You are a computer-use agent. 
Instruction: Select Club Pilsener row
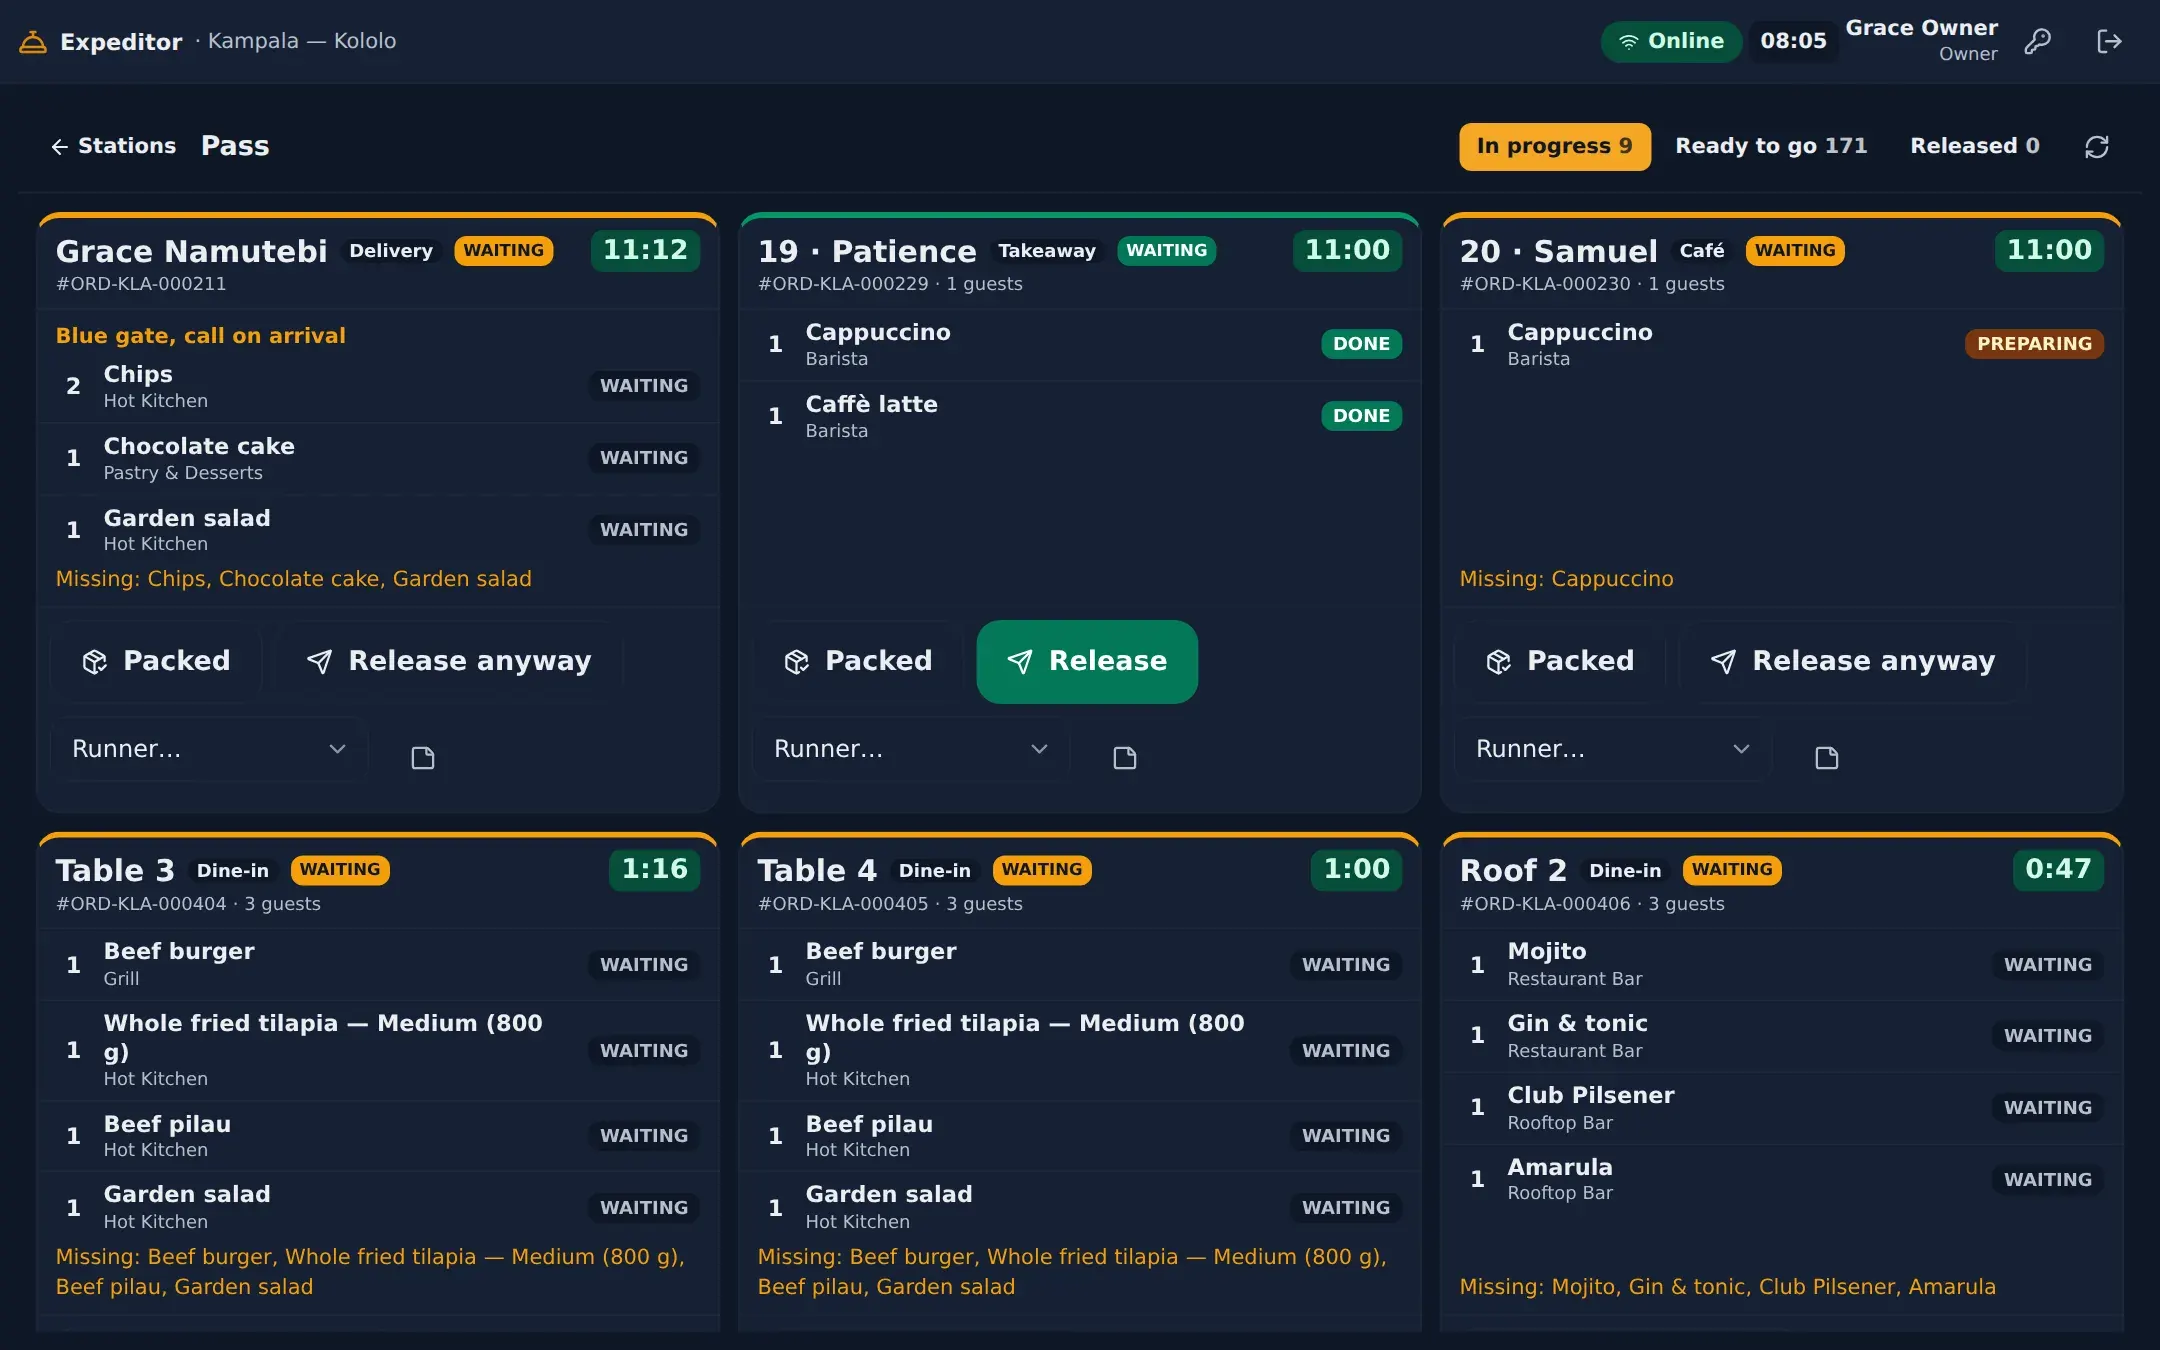point(1782,1108)
